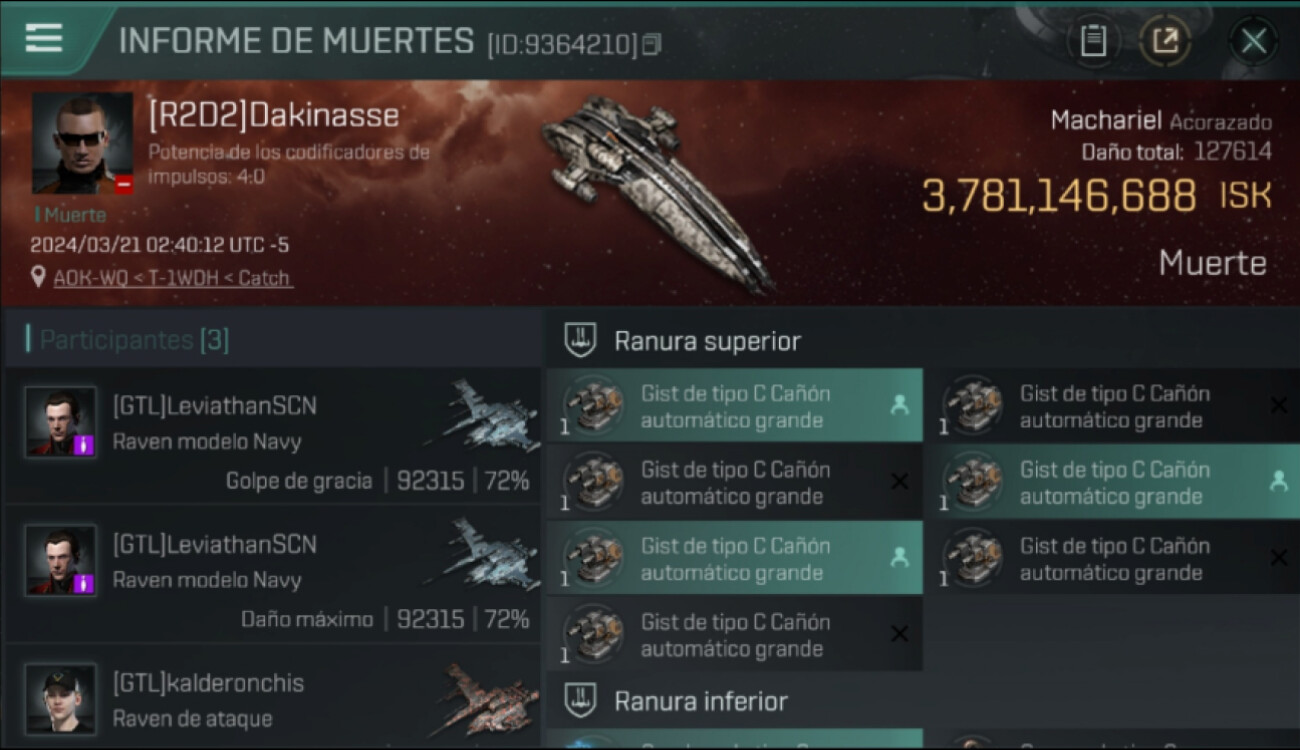Tap the Ranura superior shield icon
Screen dimensions: 1300x750
(580, 341)
